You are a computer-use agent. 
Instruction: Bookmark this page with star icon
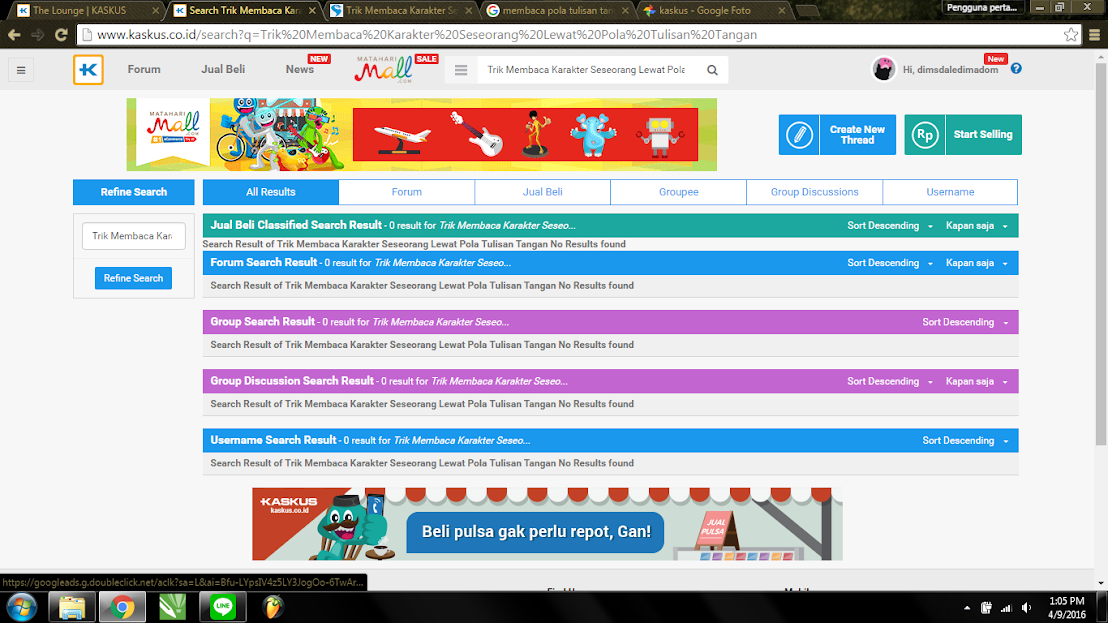click(x=1071, y=35)
